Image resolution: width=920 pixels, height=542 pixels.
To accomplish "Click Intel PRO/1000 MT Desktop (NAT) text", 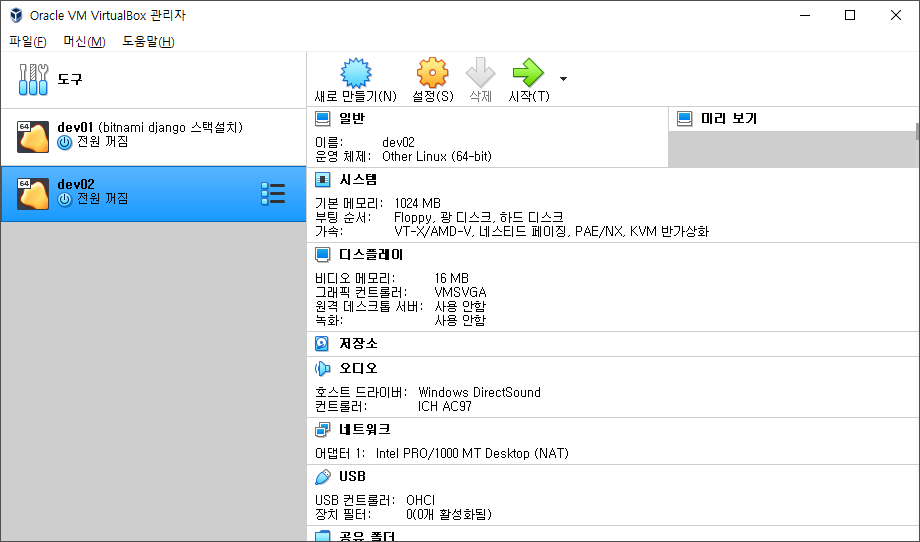I will [x=472, y=453].
